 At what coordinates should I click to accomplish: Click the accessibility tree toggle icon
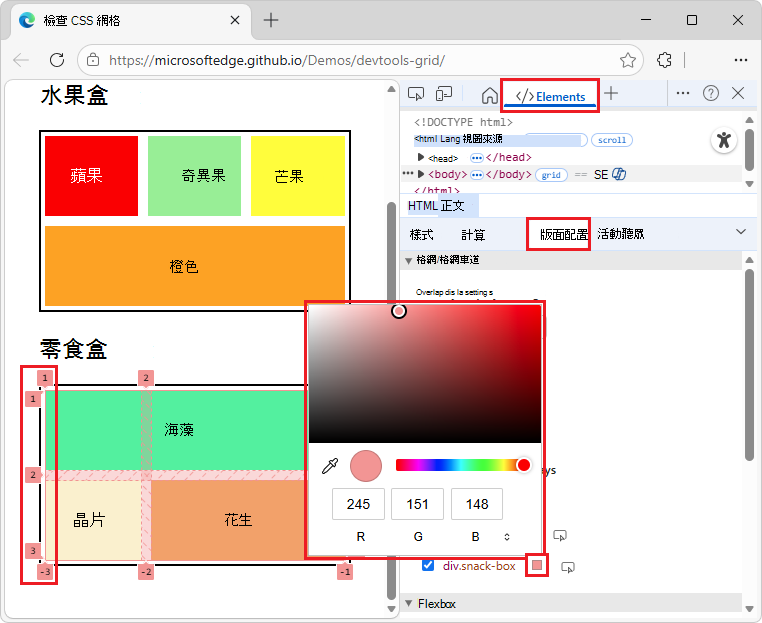(x=724, y=140)
